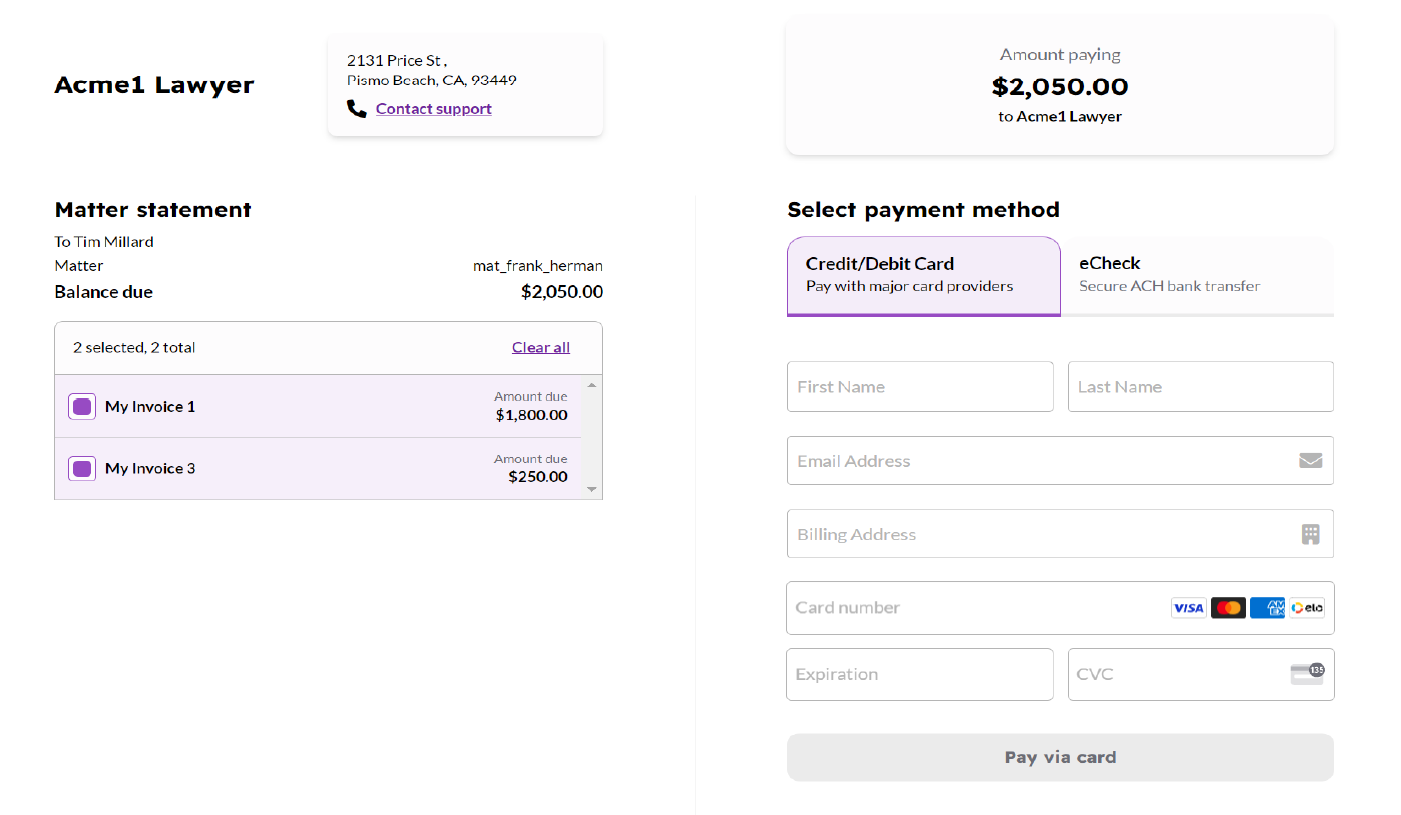
Task: Click the building icon in Billing Address field
Action: point(1310,534)
